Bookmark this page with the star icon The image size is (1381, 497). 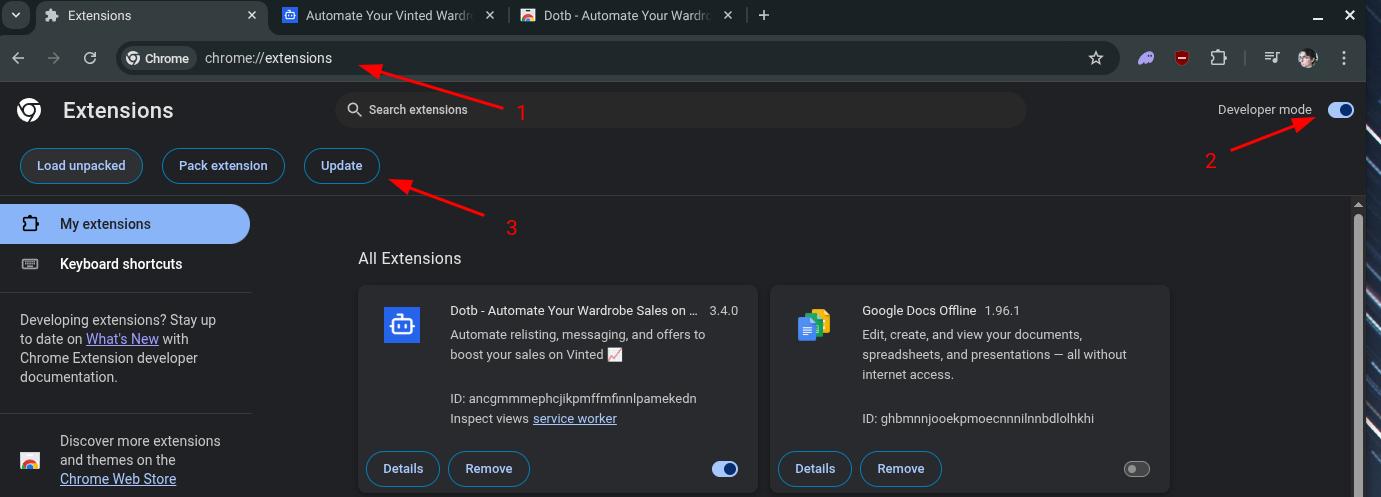(1096, 58)
